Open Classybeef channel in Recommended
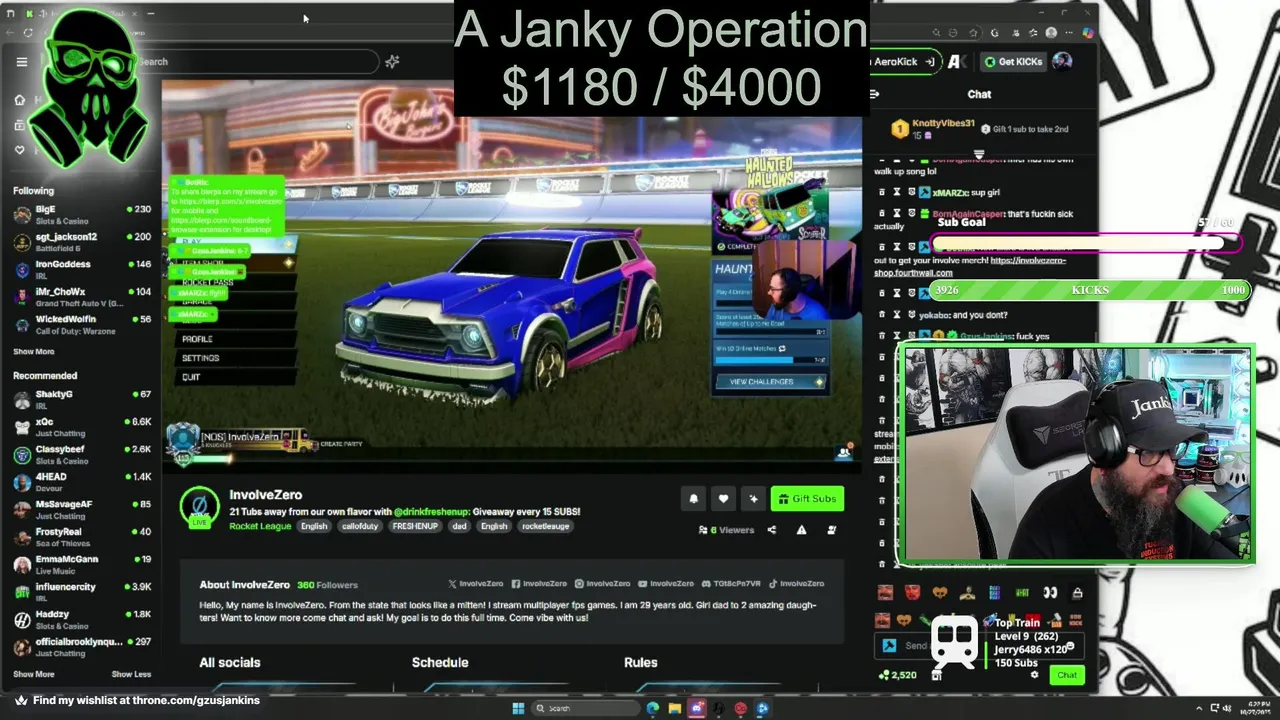Viewport: 1280px width, 720px height. point(81,454)
